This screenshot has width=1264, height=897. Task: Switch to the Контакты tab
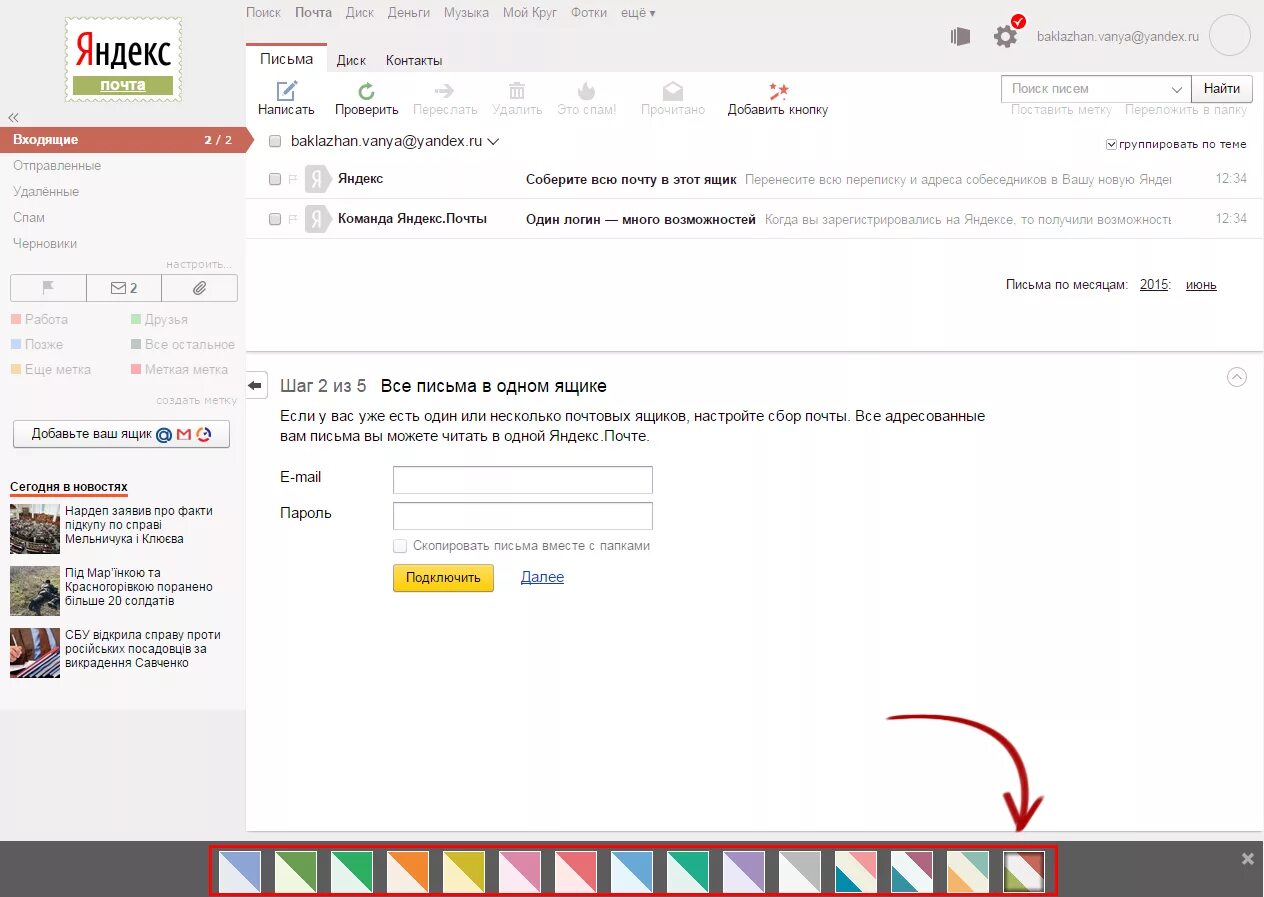coord(414,60)
